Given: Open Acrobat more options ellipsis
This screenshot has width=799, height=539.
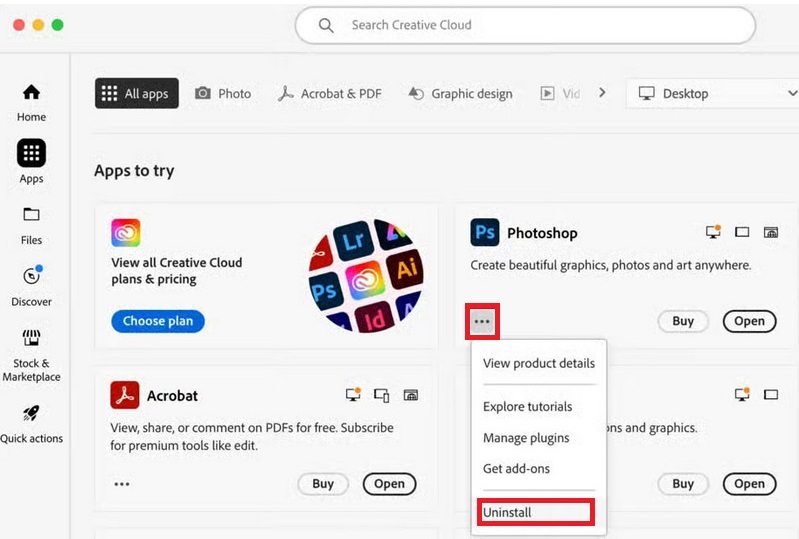Looking at the screenshot, I should point(122,484).
